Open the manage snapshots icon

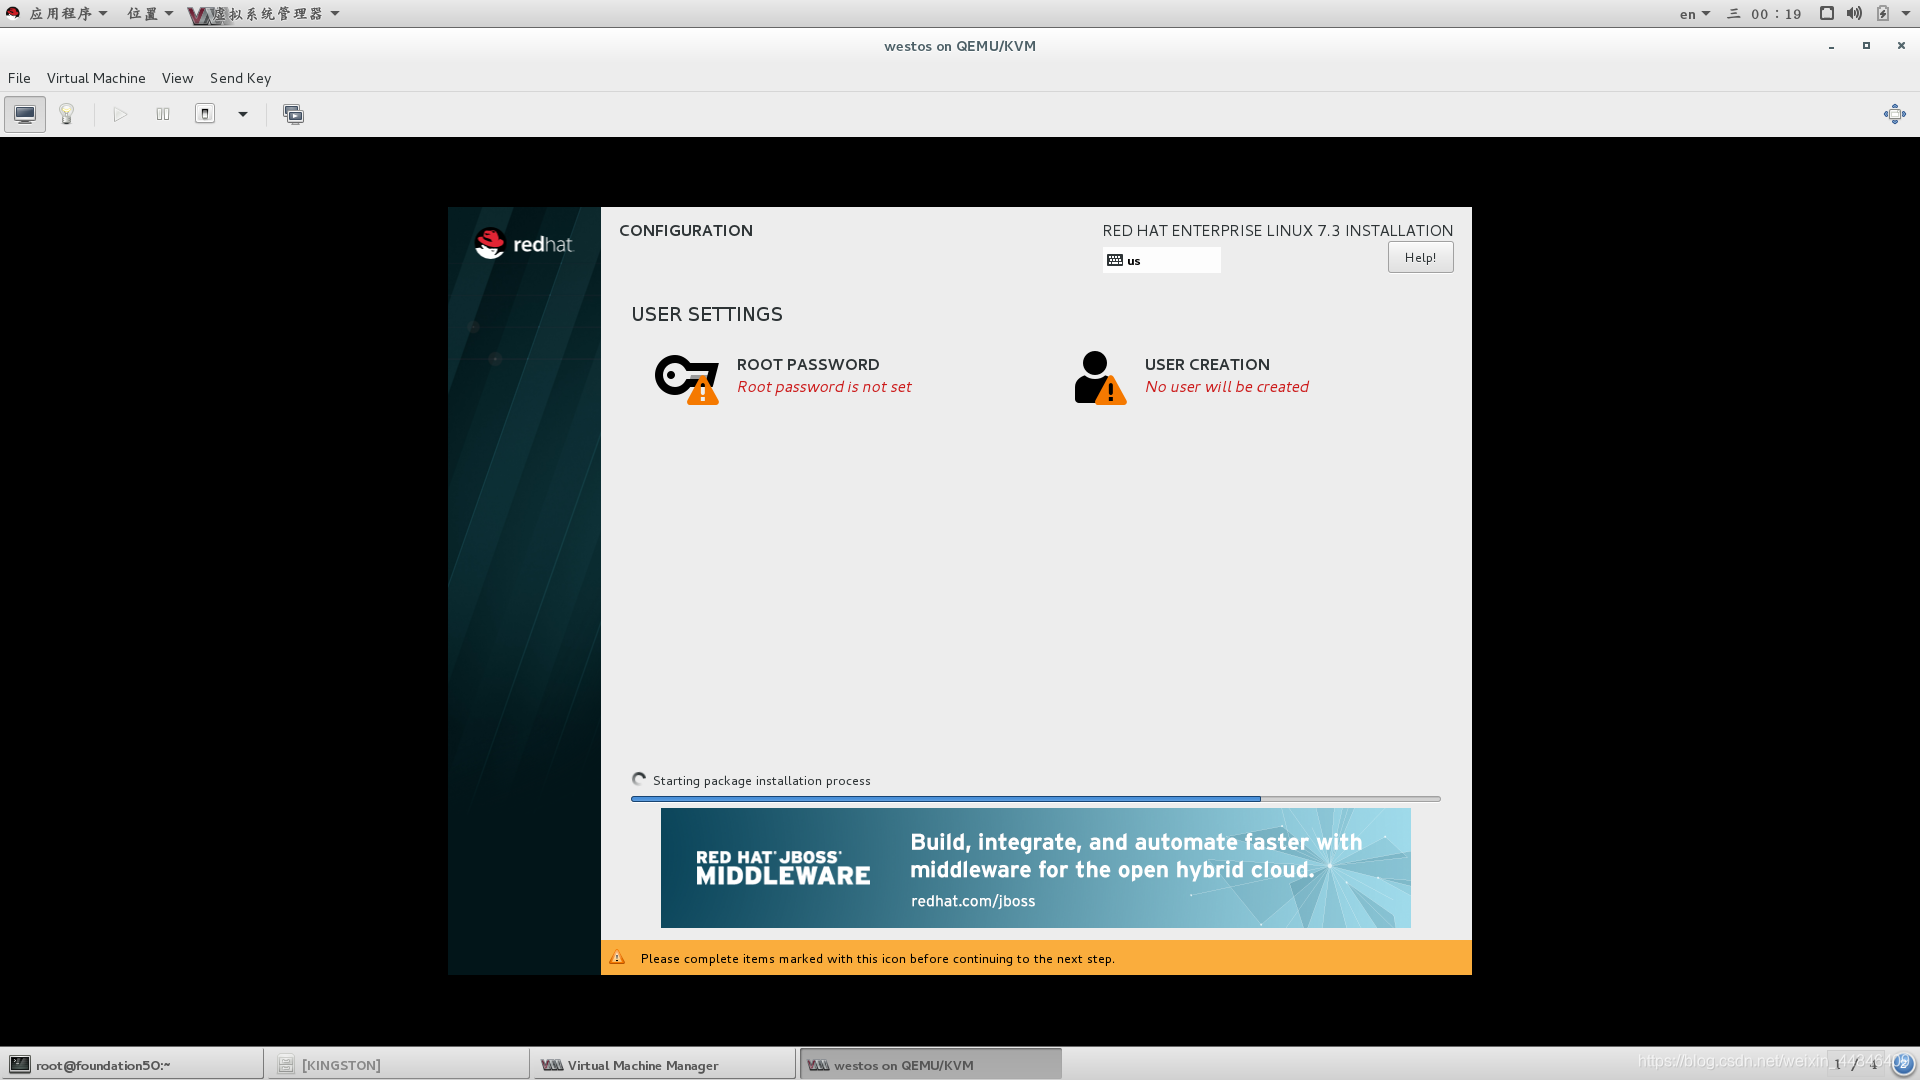(293, 114)
